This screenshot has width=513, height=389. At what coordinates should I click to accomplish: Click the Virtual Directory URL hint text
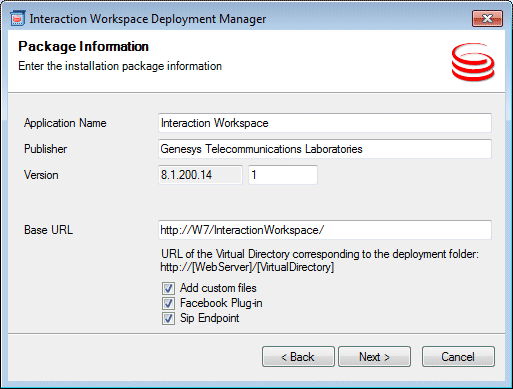(320, 260)
